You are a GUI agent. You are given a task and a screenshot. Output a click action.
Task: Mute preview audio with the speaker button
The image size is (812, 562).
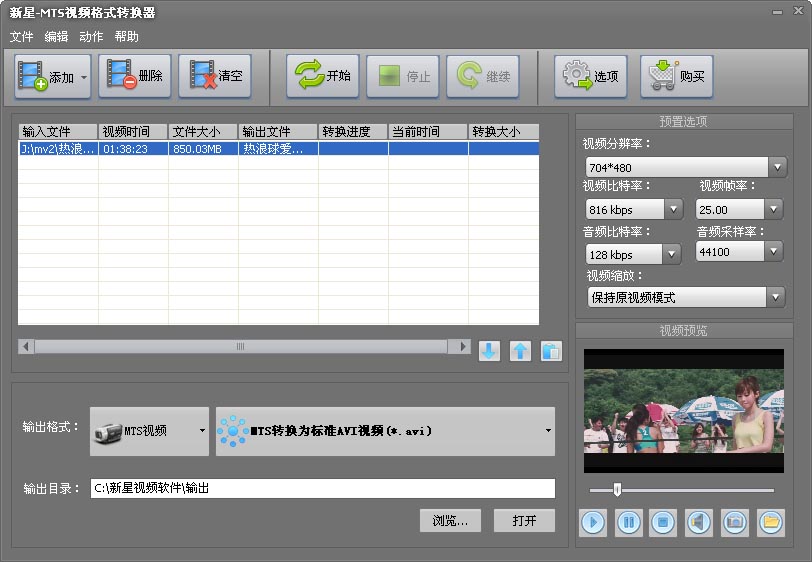tap(699, 522)
